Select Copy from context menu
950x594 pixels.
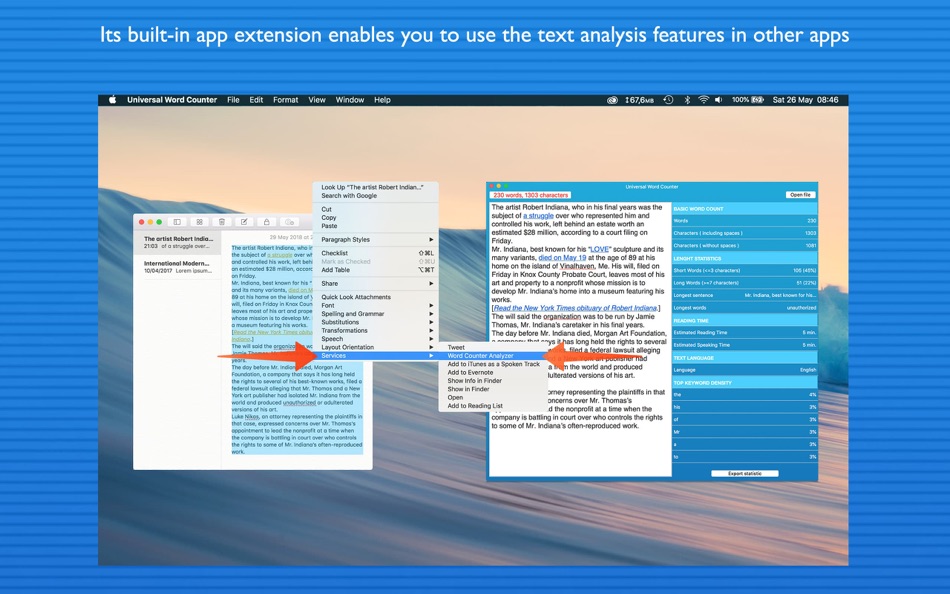(x=376, y=218)
